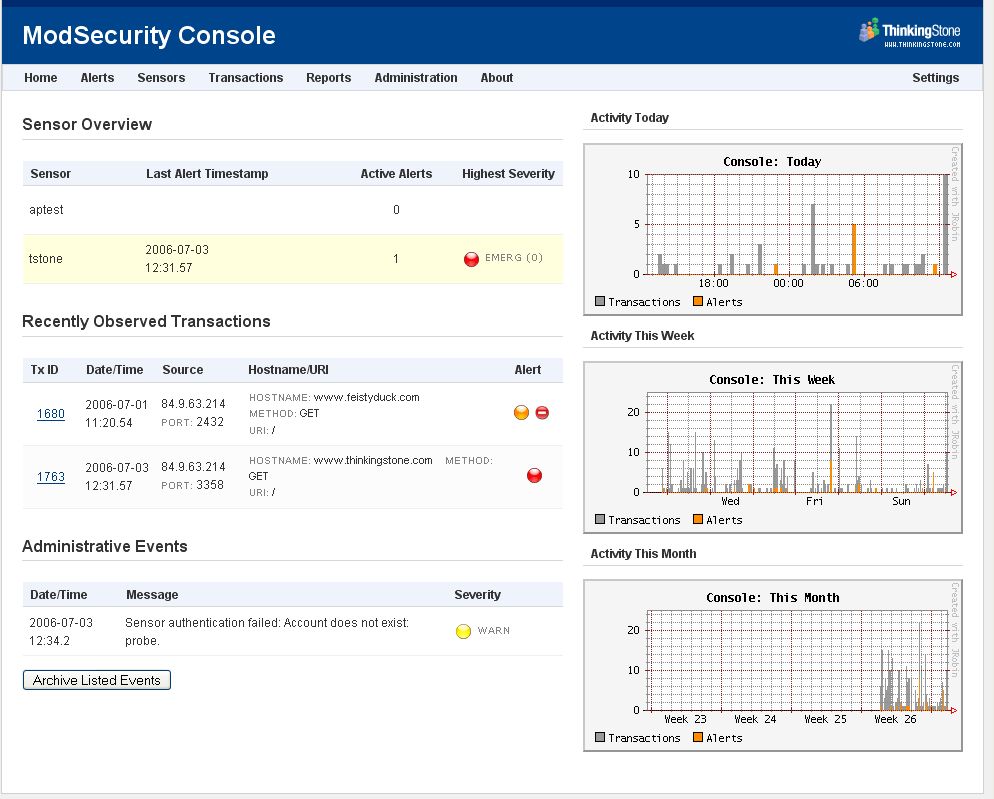Screen dimensions: 994x799
Task: Click the Recently Observed Transactions heading
Action: pyautogui.click(x=146, y=322)
